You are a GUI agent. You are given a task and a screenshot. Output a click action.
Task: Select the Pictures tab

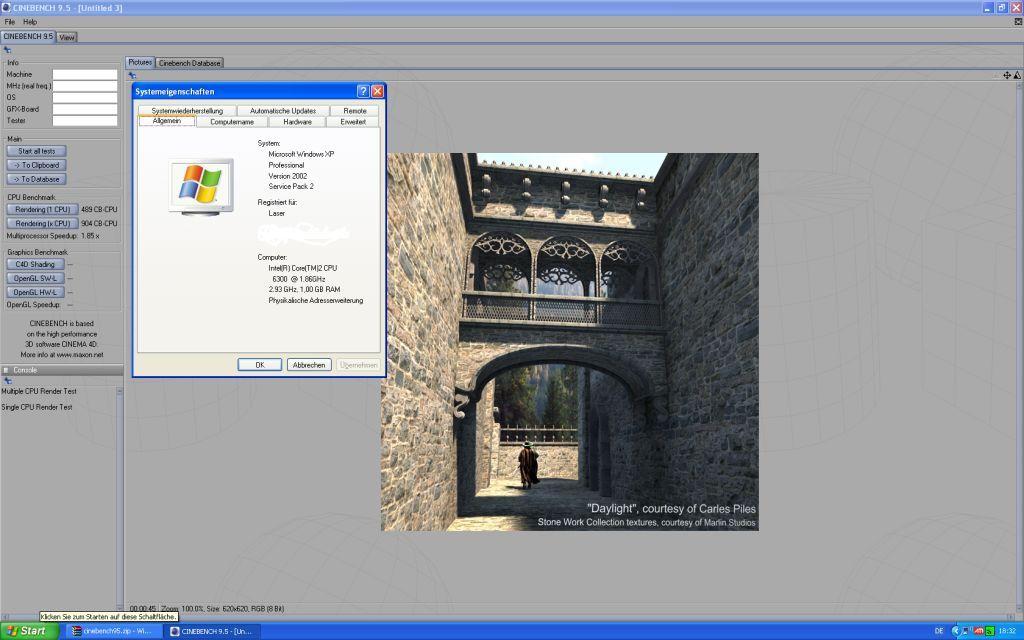(x=140, y=62)
